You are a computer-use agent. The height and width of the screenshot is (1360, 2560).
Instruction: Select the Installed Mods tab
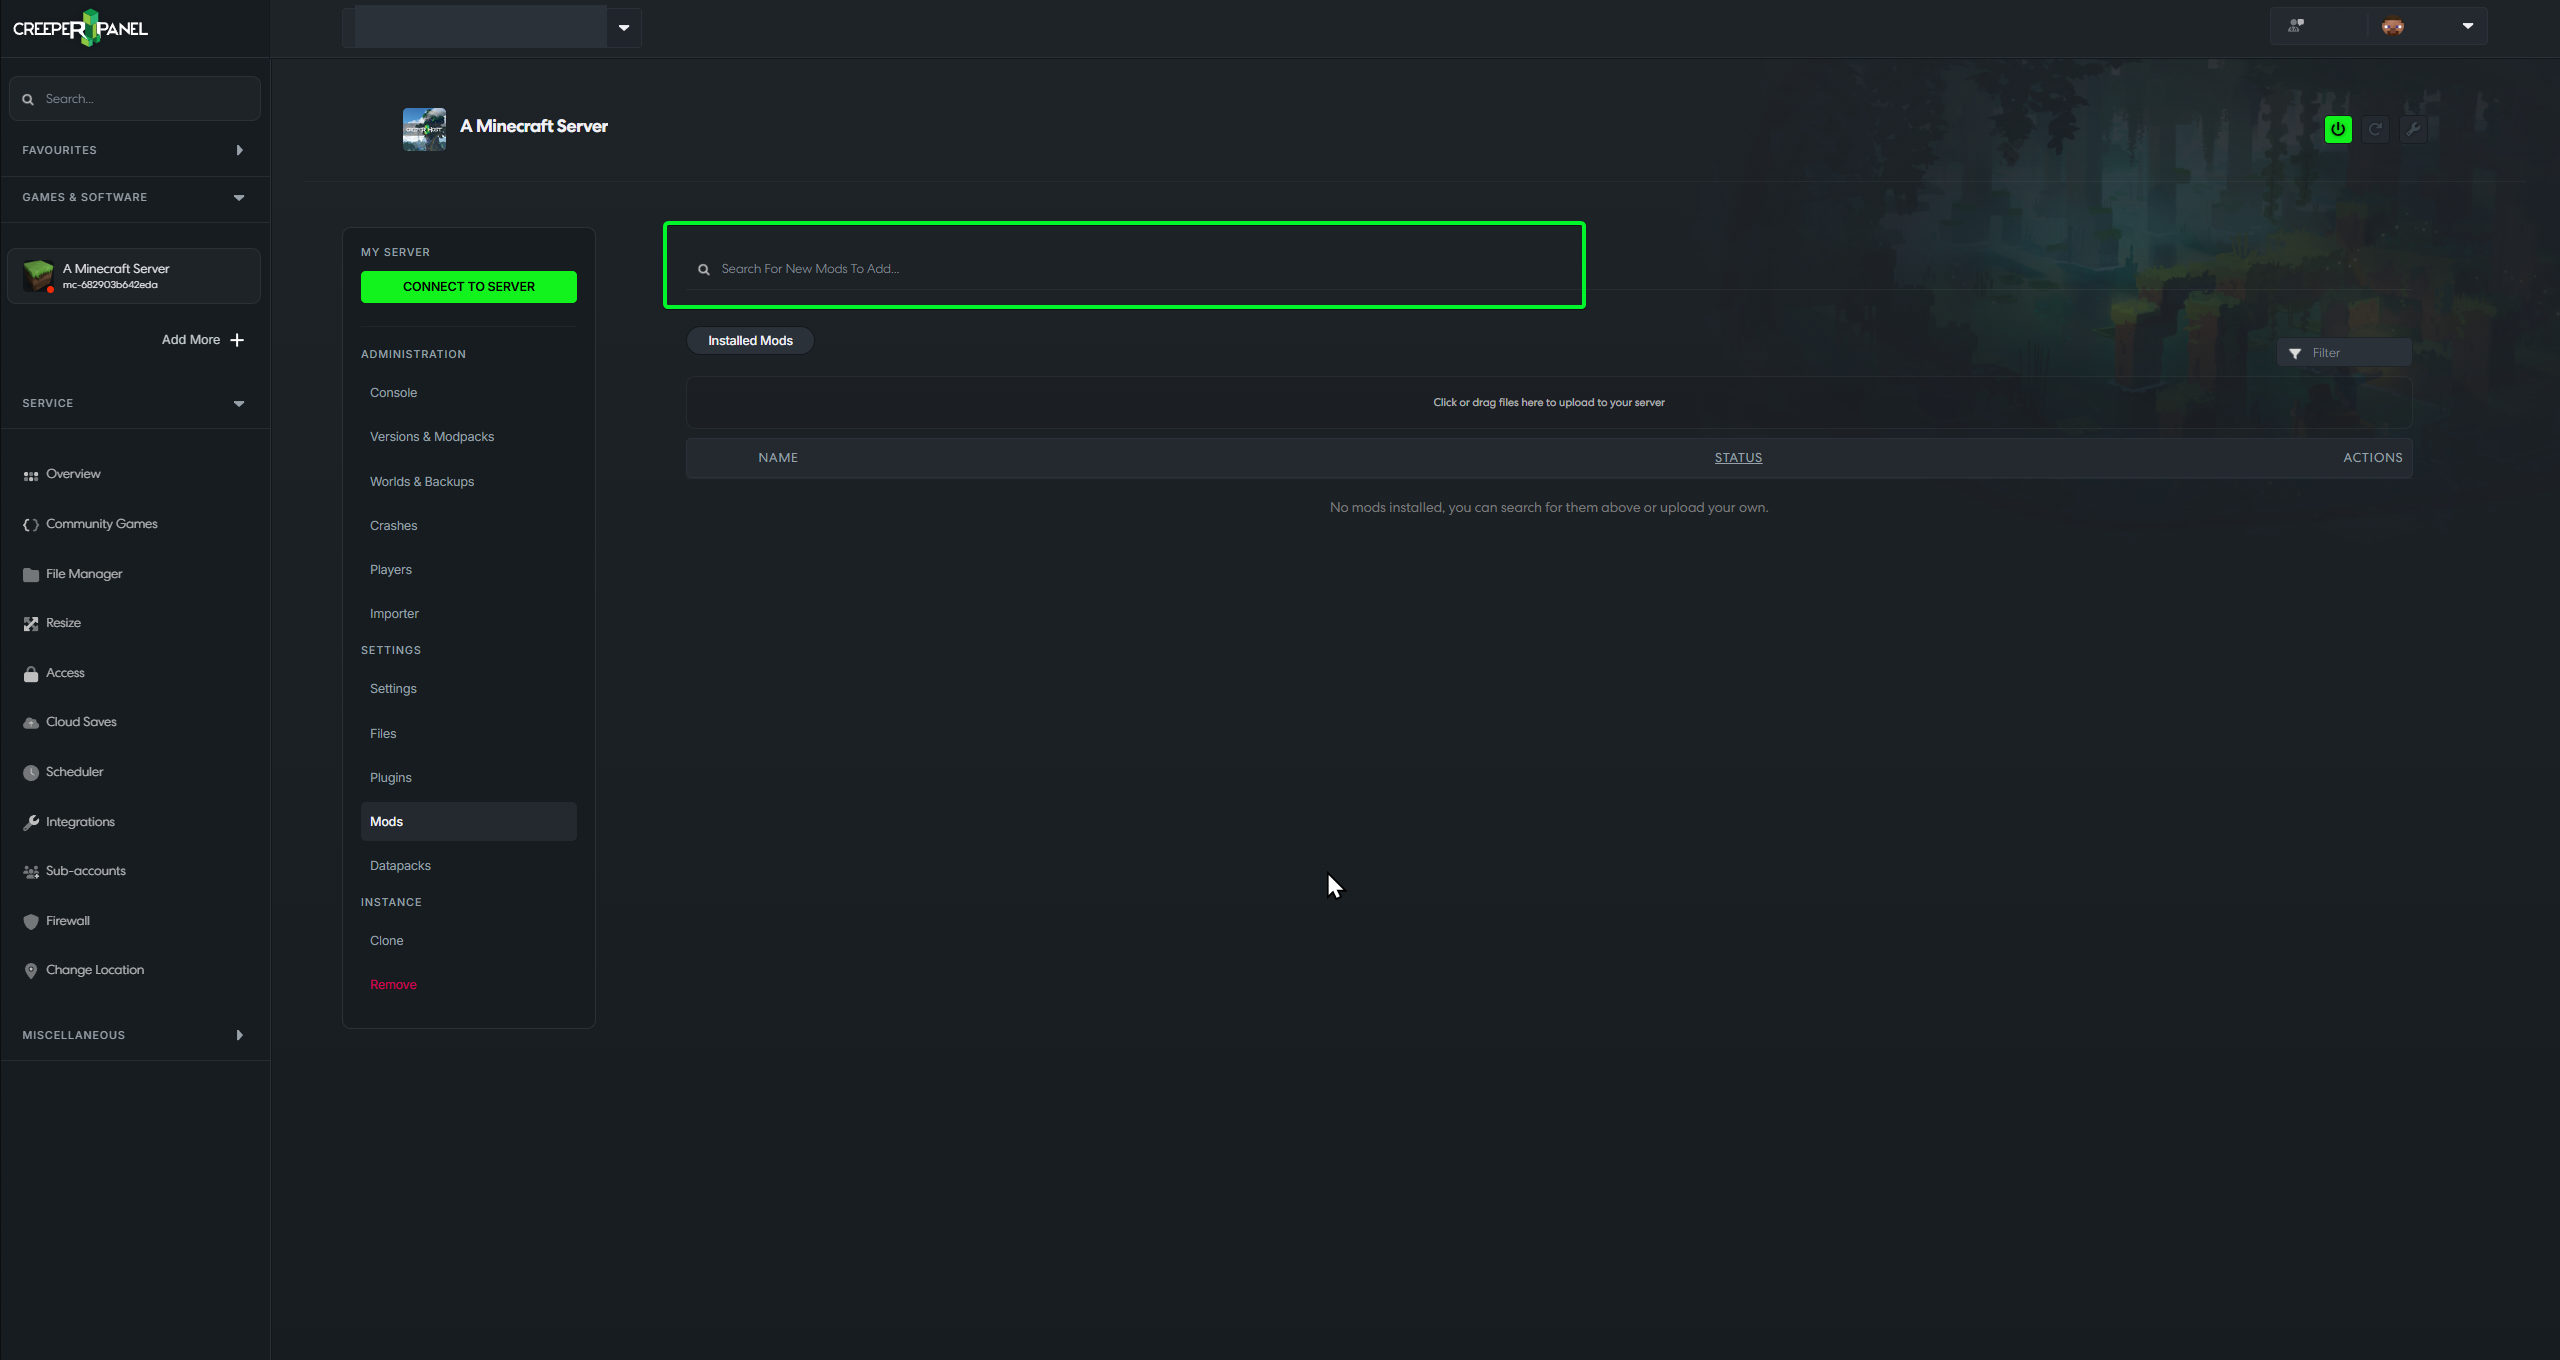[750, 341]
